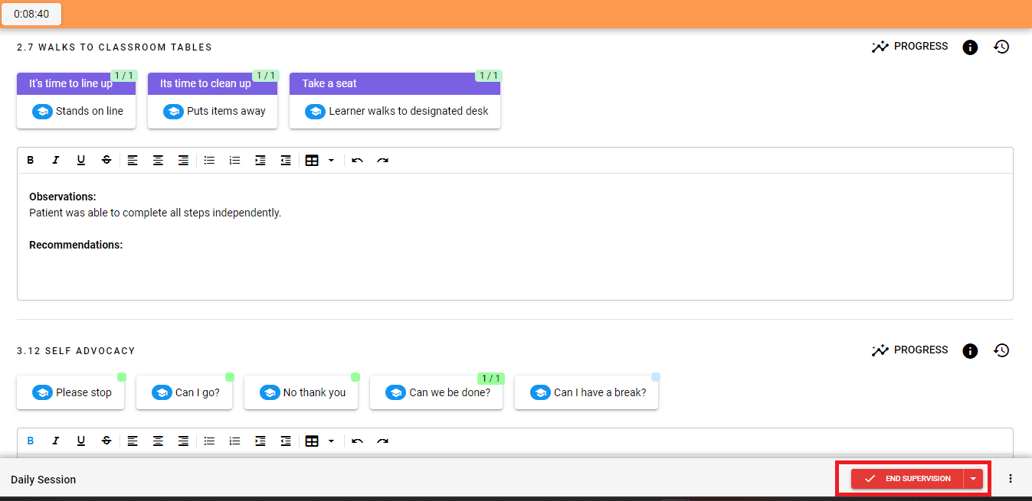Select the "Can I have a break?" target
Image resolution: width=1032 pixels, height=501 pixels.
(x=587, y=393)
